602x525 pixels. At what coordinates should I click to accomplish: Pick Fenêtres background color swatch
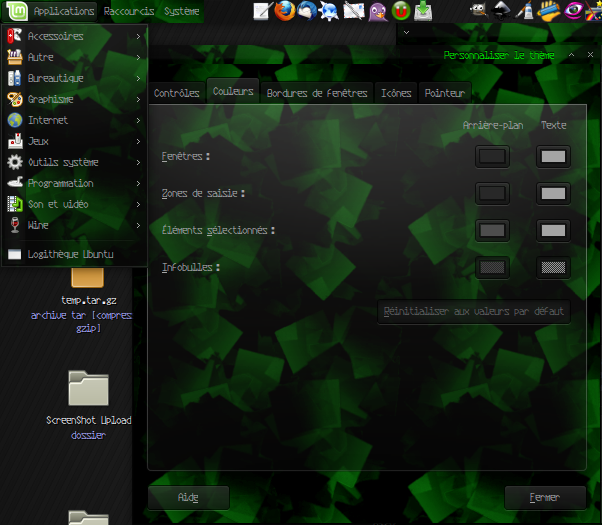tap(492, 157)
